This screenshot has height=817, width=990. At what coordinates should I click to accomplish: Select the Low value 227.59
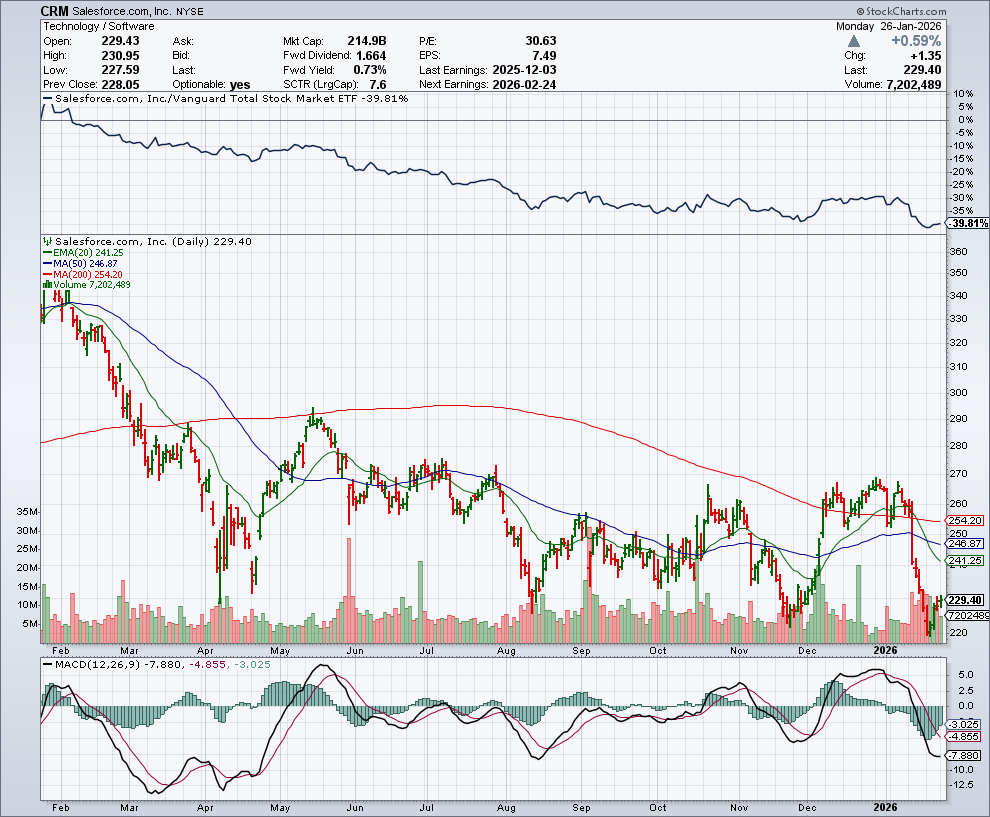pos(121,69)
